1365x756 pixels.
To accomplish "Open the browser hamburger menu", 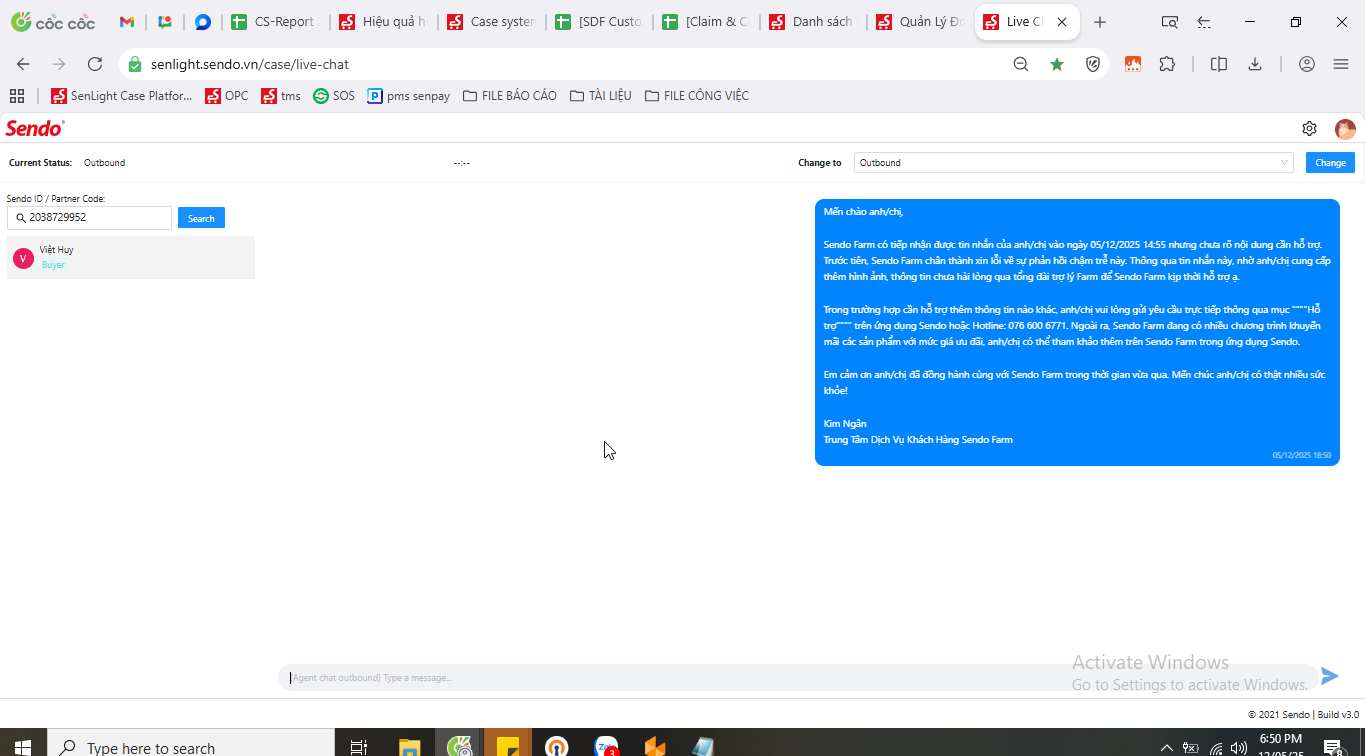I will (1341, 64).
